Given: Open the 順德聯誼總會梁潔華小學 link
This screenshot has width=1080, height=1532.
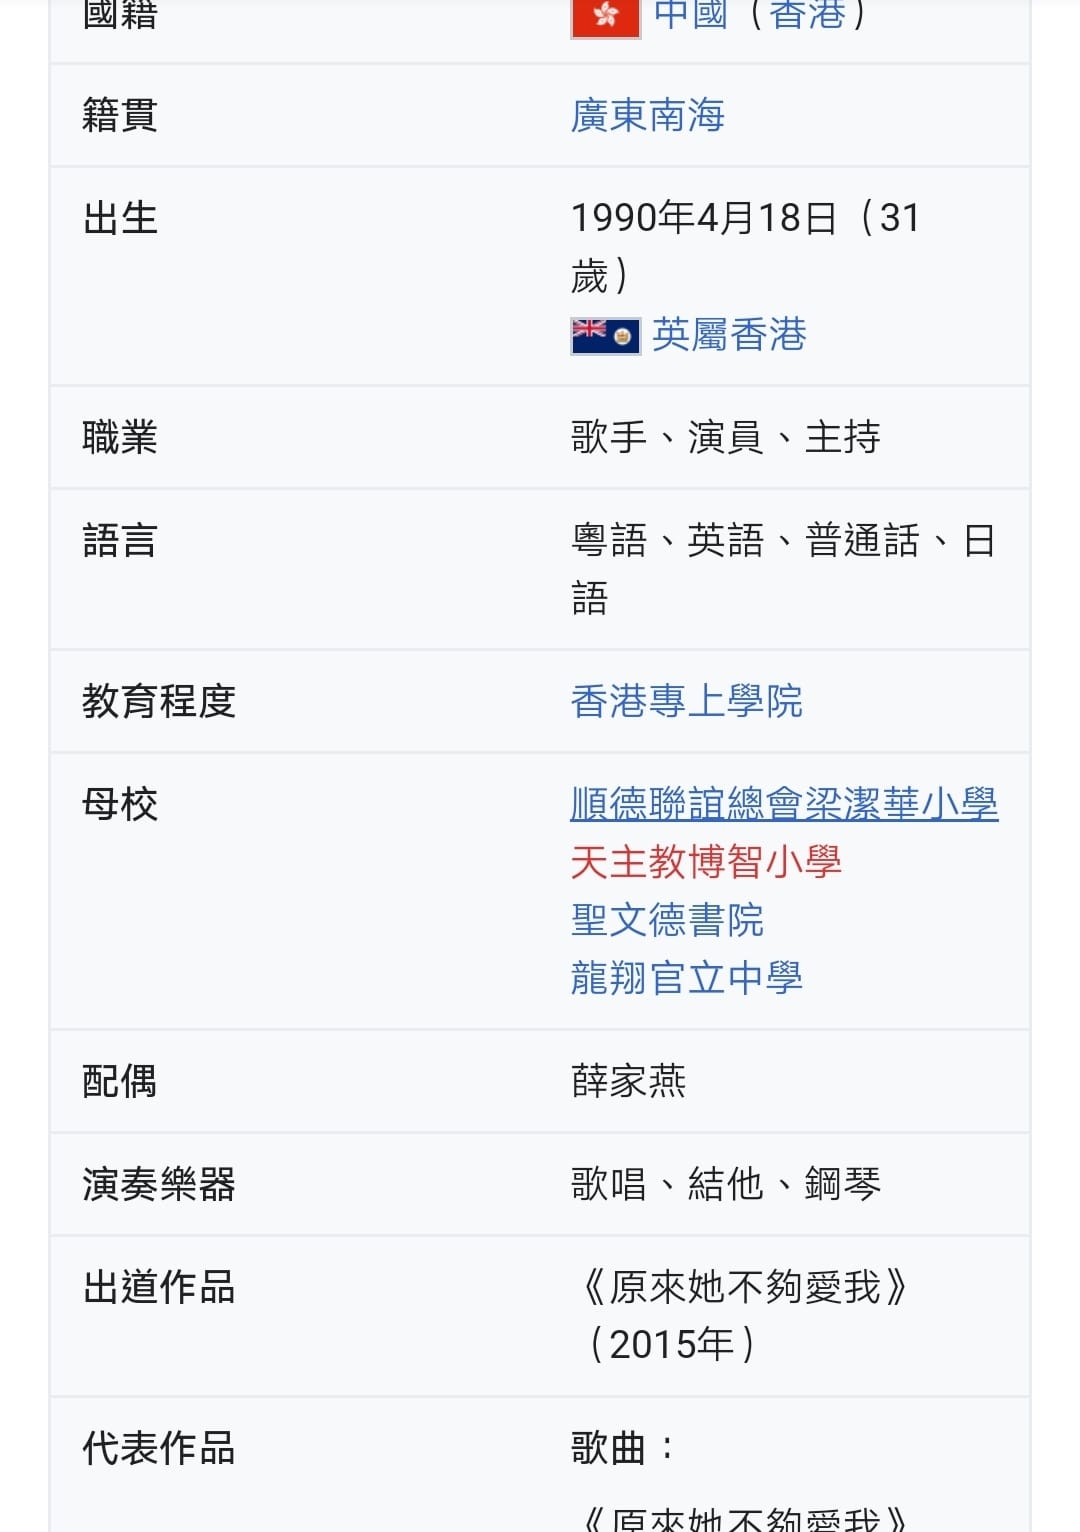Looking at the screenshot, I should [x=784, y=804].
